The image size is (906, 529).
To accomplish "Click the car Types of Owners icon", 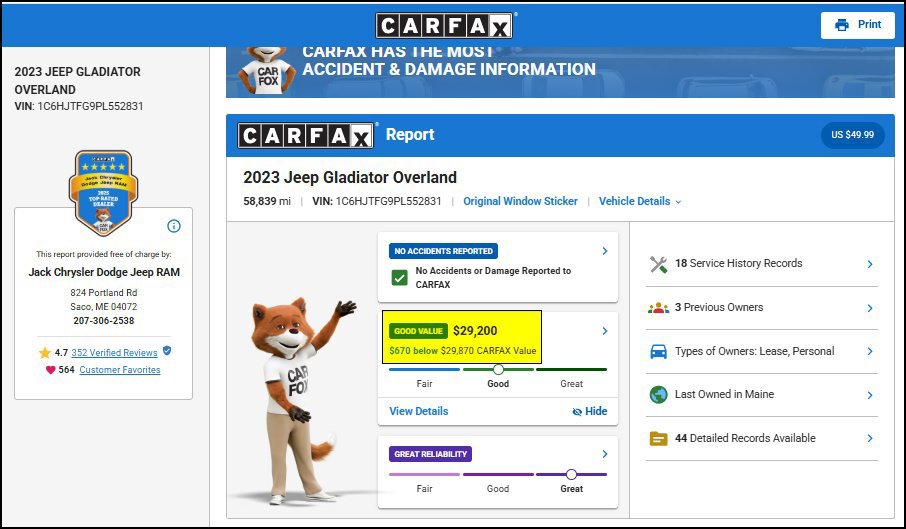I will (659, 351).
